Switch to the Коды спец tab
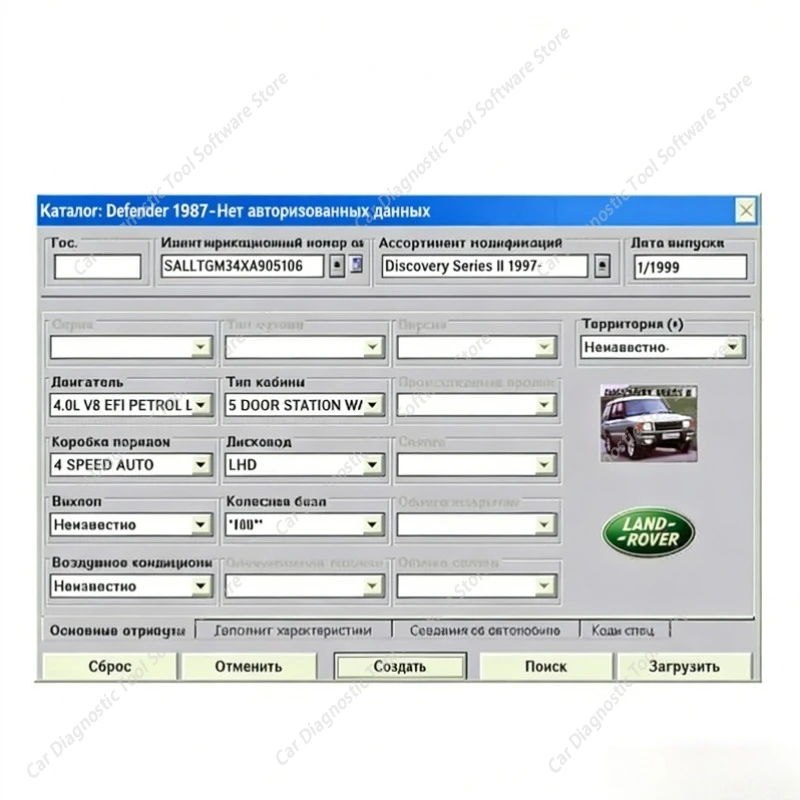 pyautogui.click(x=623, y=631)
